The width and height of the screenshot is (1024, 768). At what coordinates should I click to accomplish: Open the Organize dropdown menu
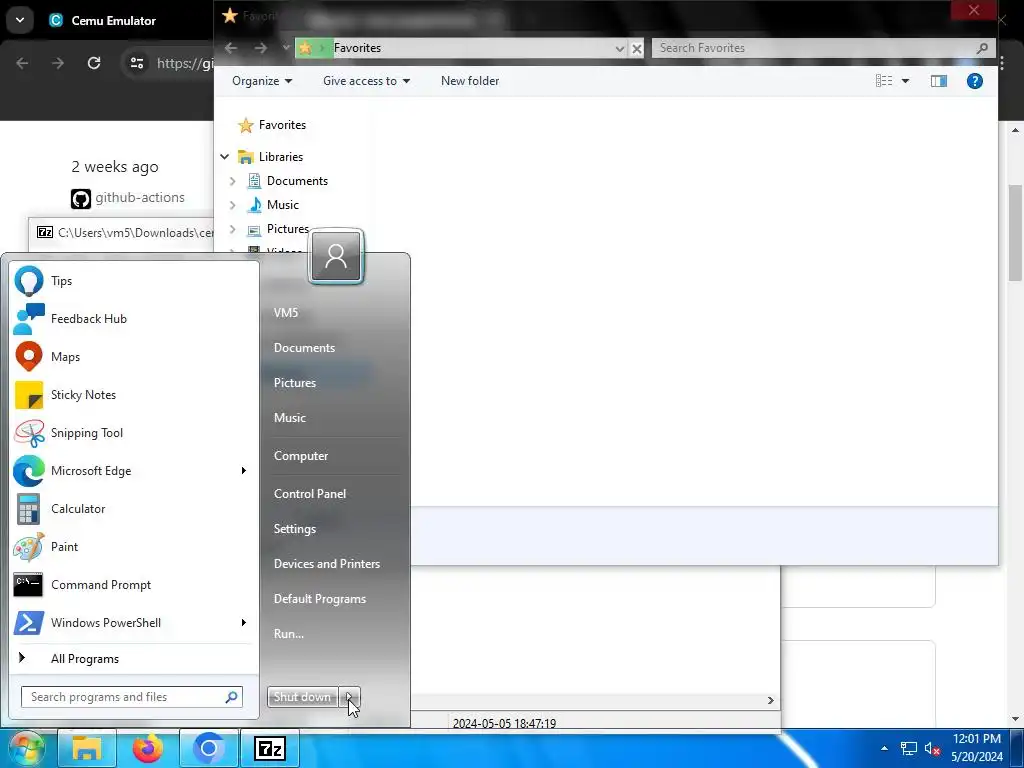262,81
